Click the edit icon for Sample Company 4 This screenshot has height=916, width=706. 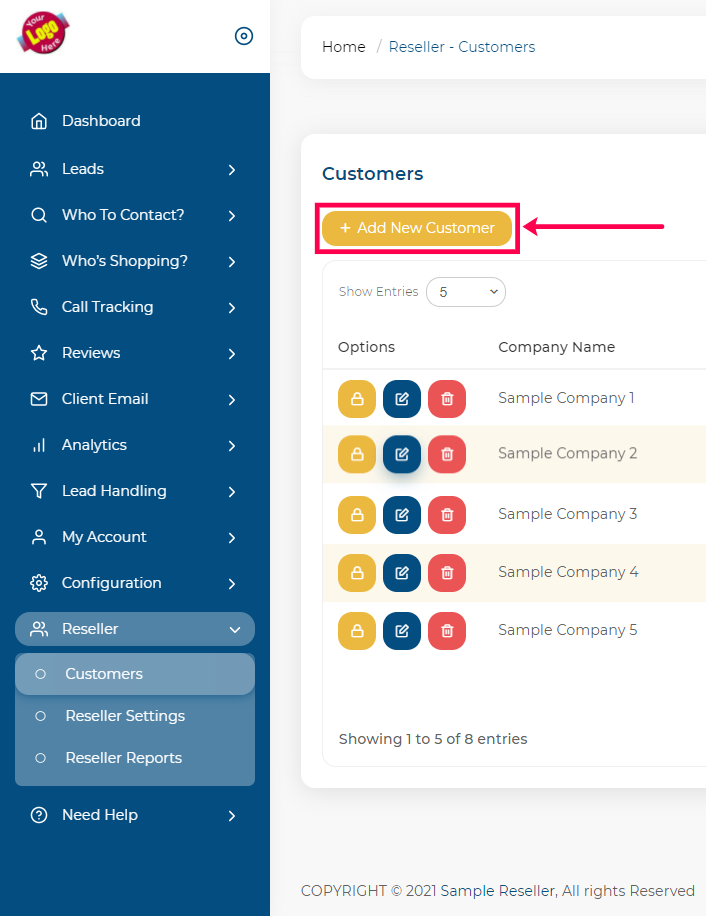[x=402, y=572]
